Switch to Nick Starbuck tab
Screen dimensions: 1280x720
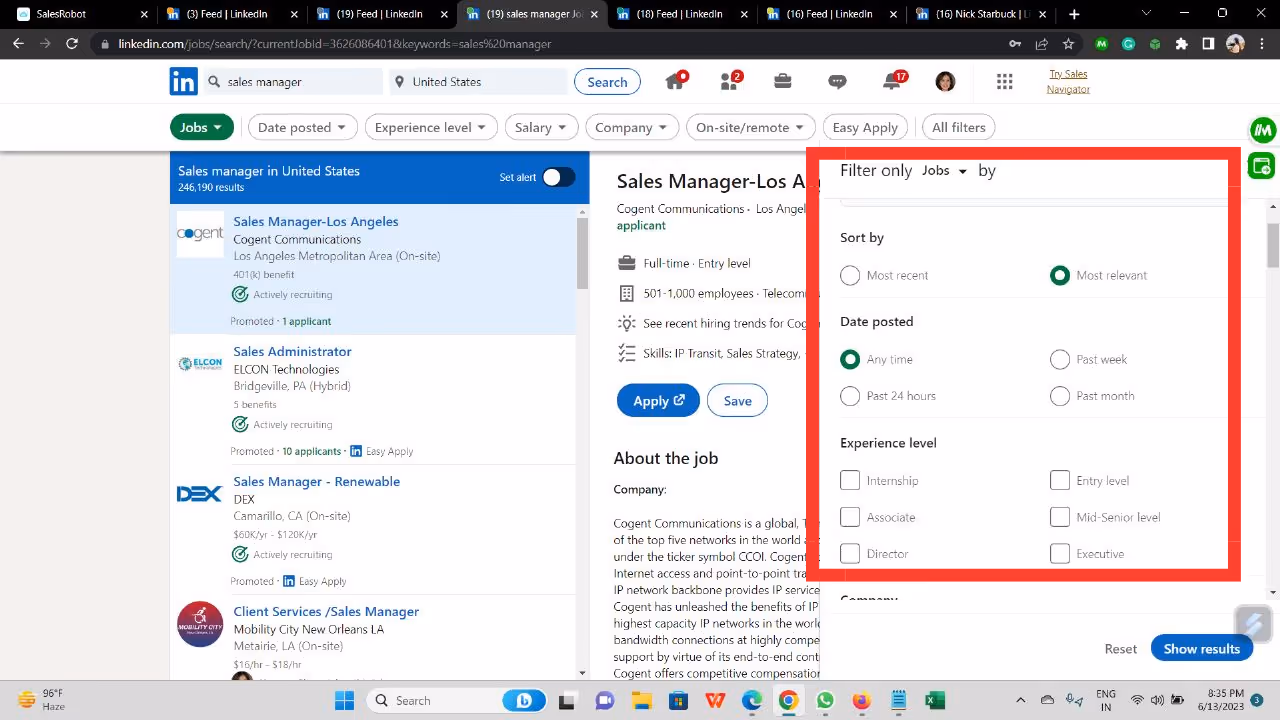(x=982, y=14)
